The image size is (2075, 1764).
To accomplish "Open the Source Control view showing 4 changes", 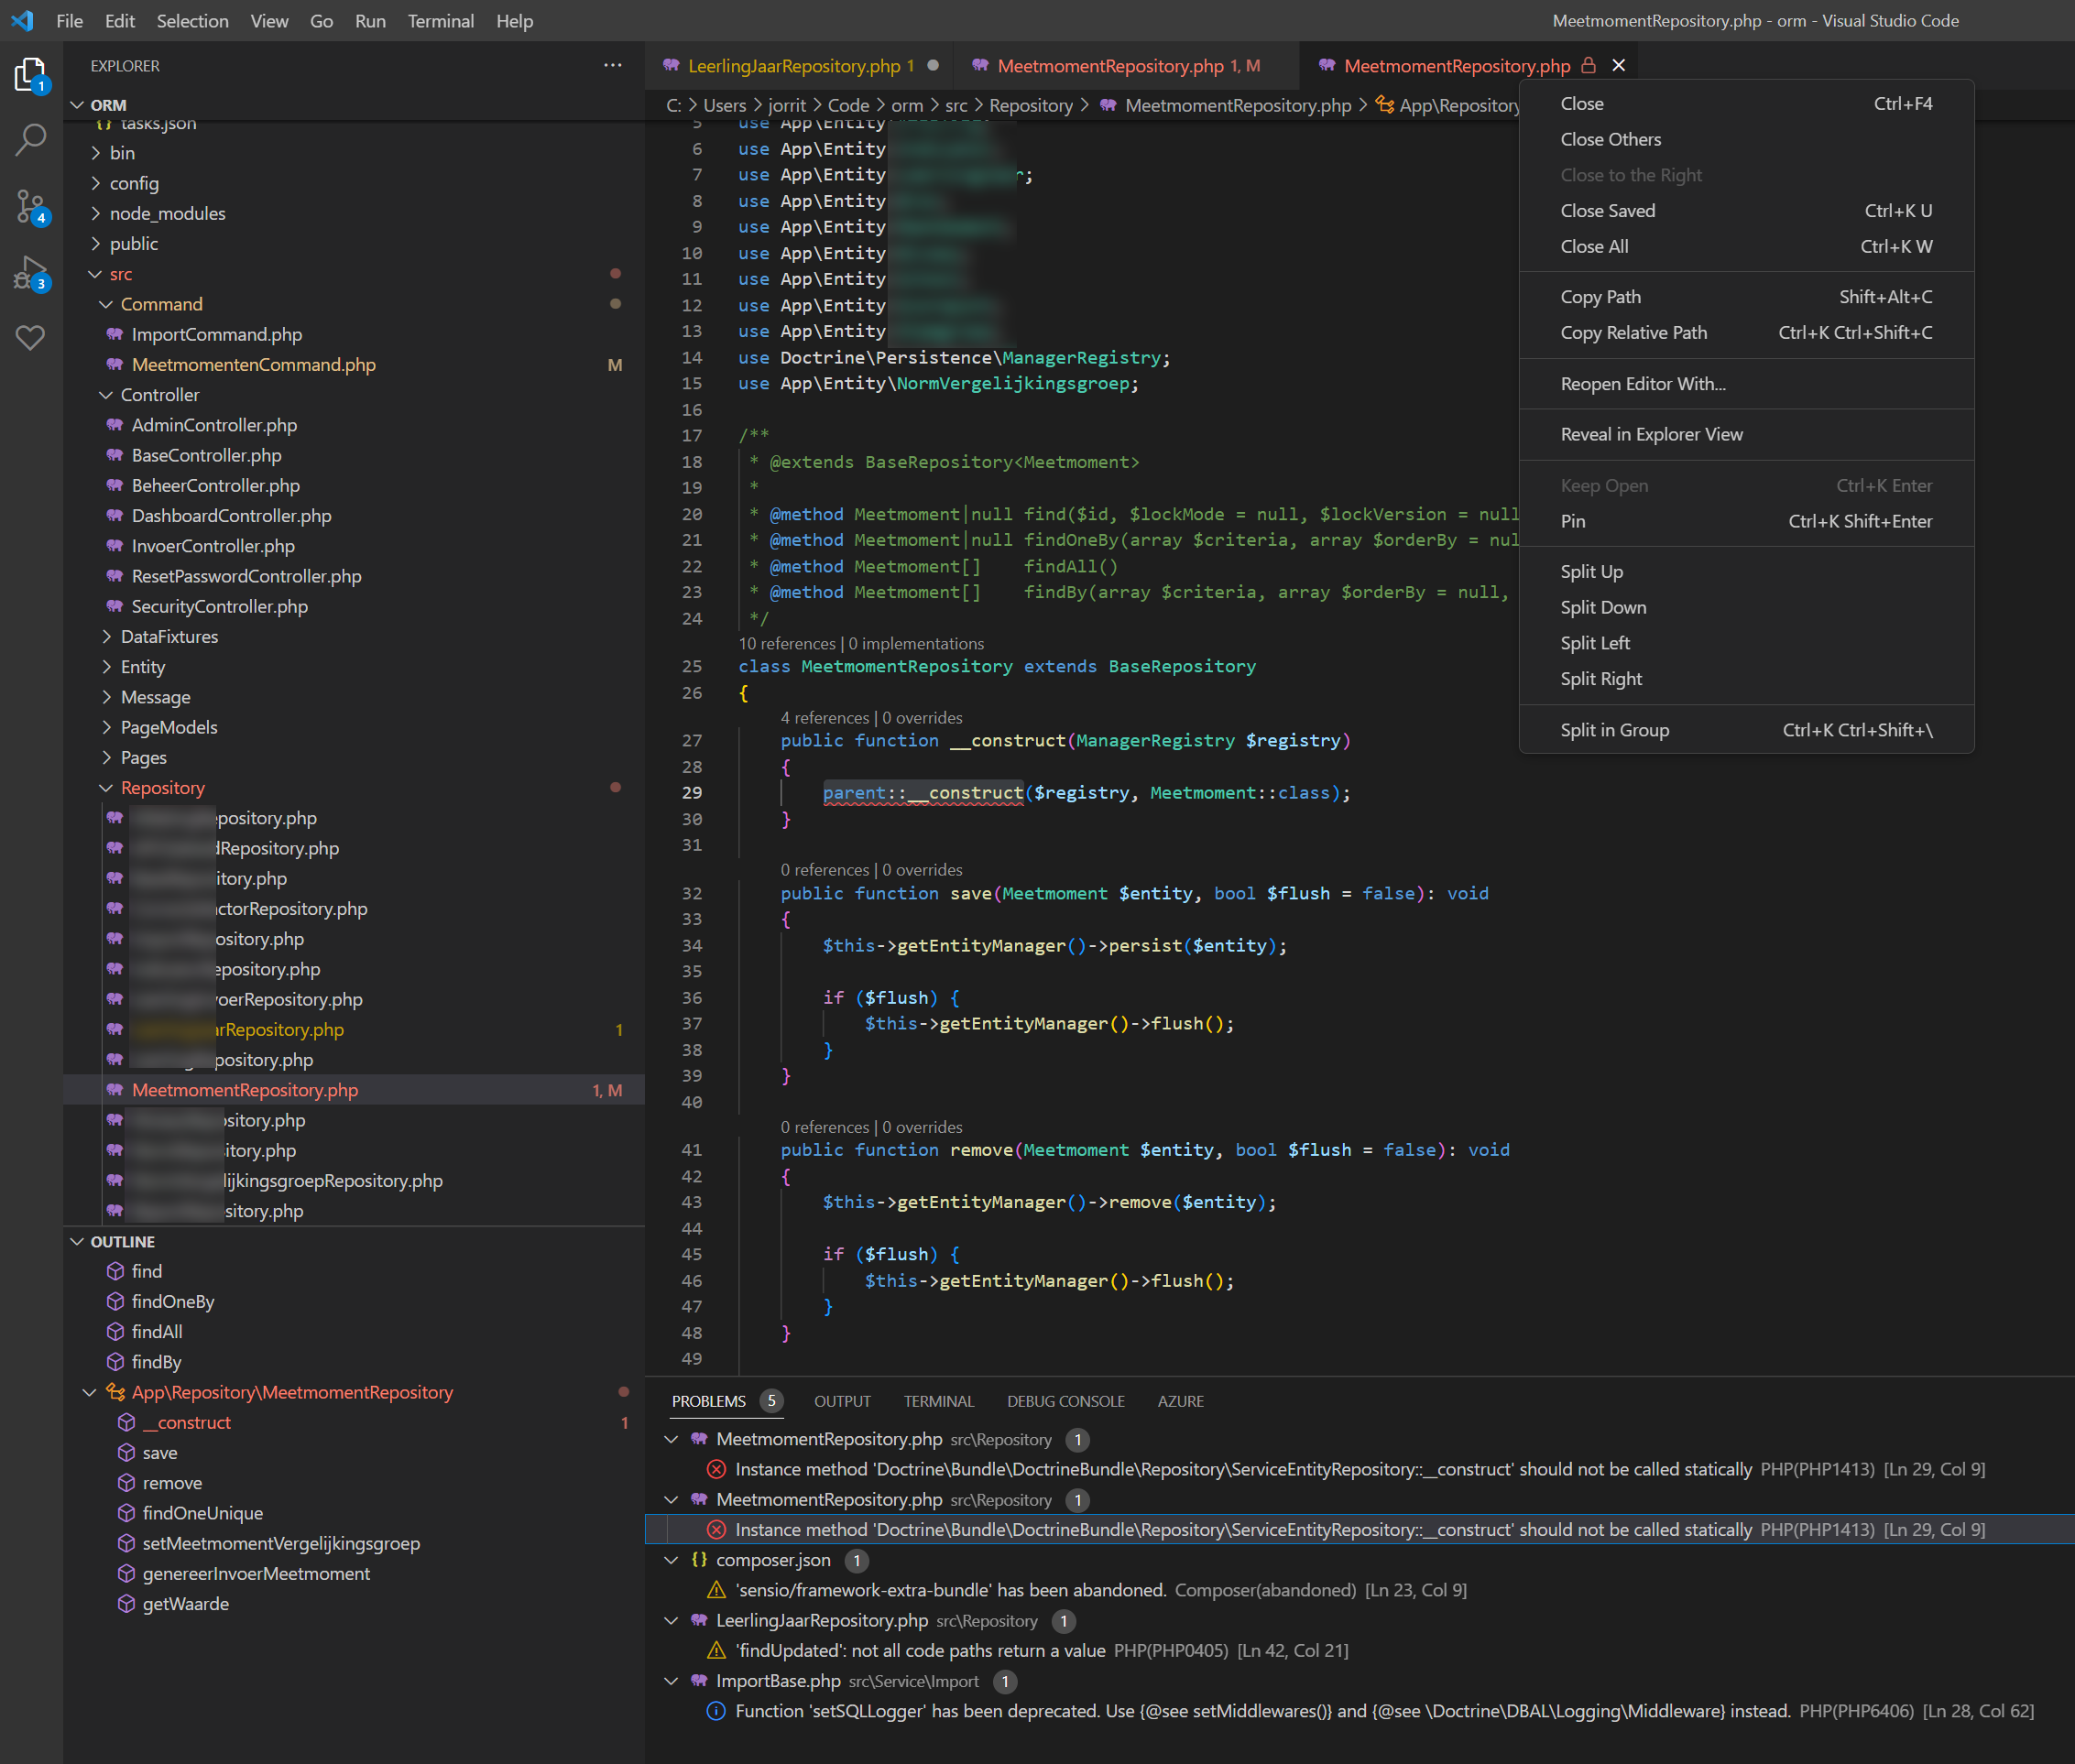I will pyautogui.click(x=30, y=207).
